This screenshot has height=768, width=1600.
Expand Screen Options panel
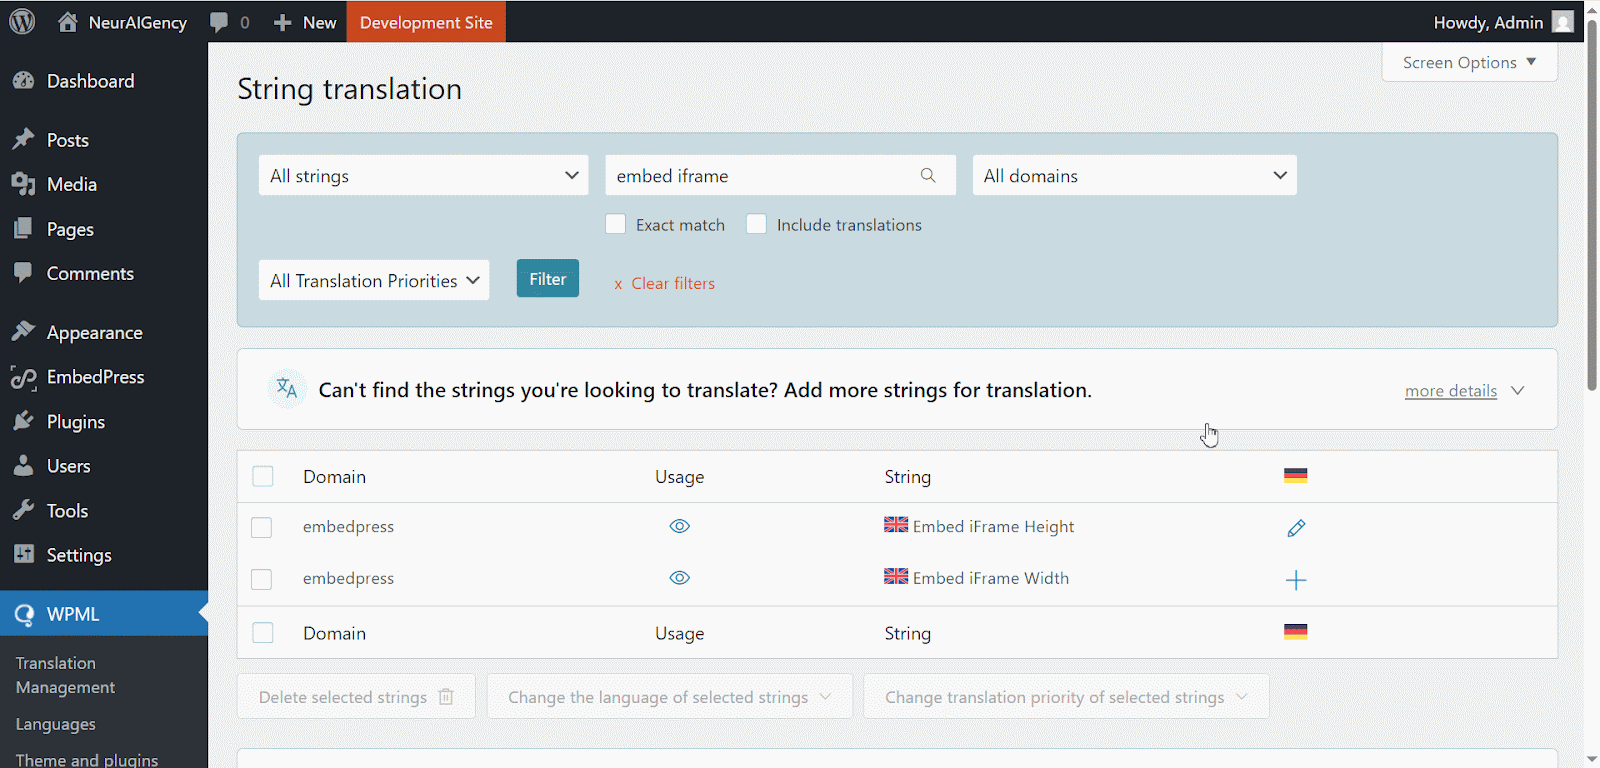click(1469, 62)
